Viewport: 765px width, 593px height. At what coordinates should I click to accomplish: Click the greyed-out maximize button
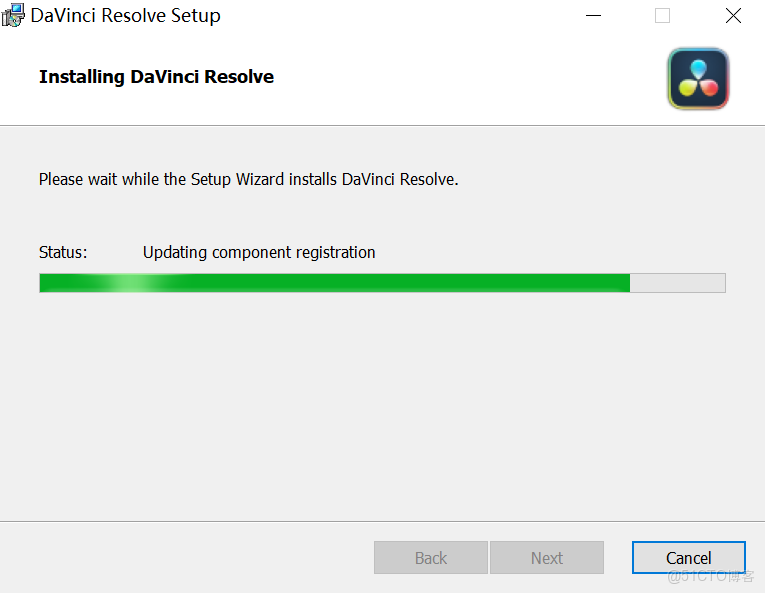pyautogui.click(x=662, y=16)
